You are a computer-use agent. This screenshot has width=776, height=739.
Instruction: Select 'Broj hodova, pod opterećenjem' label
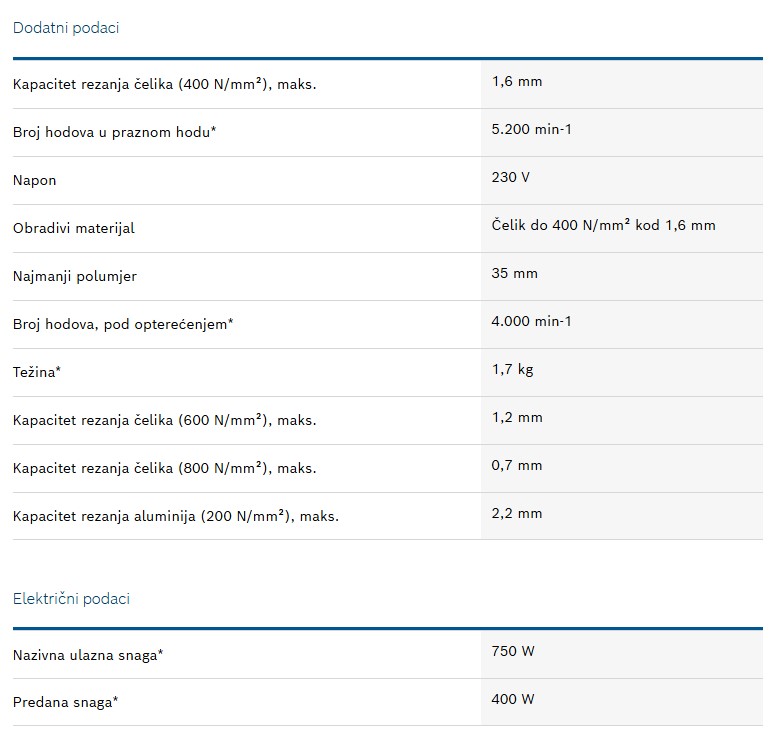[x=123, y=324]
